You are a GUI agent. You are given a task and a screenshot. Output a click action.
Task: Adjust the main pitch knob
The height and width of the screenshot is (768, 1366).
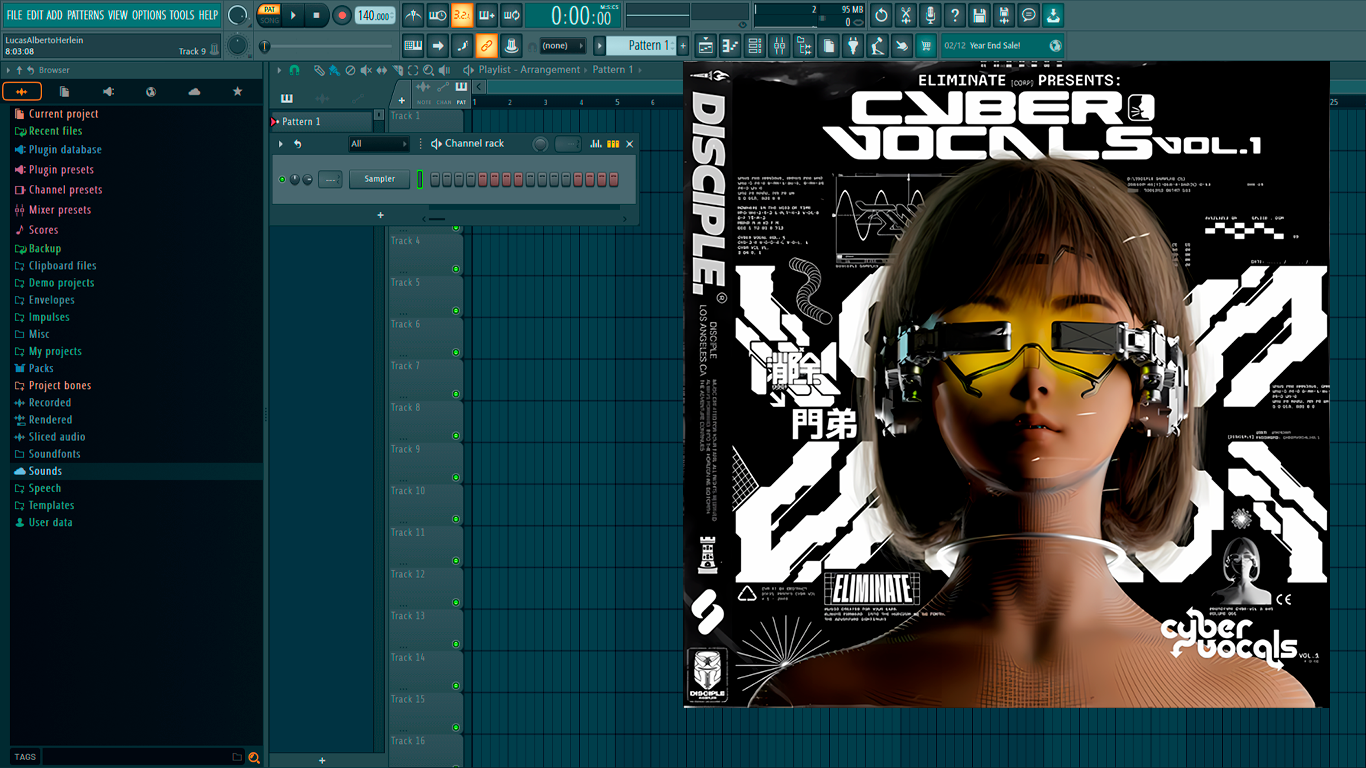pos(237,45)
